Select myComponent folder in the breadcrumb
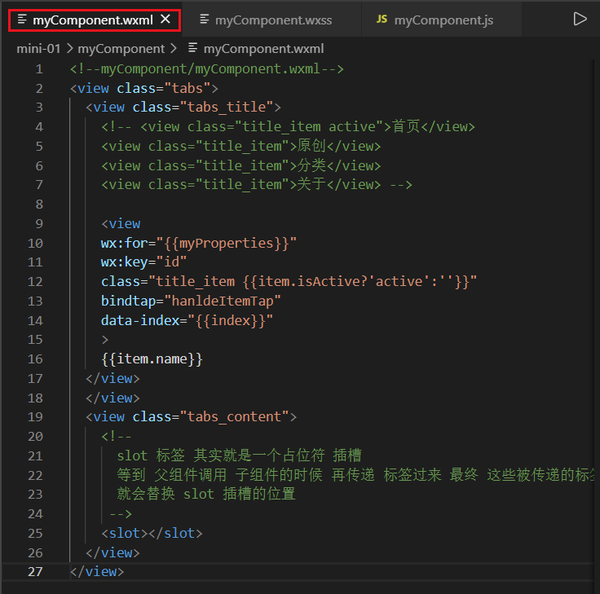This screenshot has width=600, height=594. (x=121, y=49)
